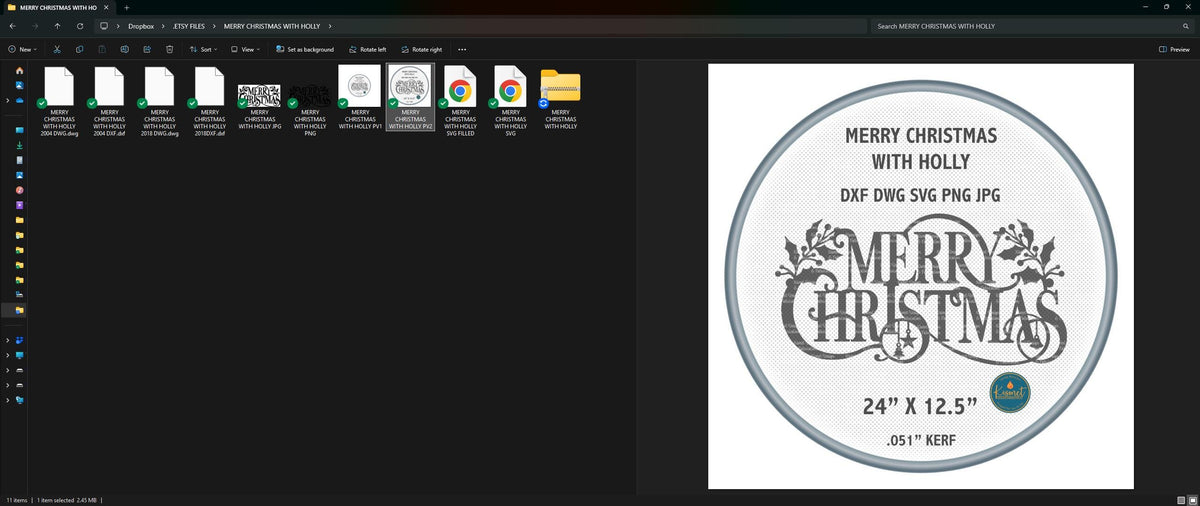Open Music shortcut in sidebar
The width and height of the screenshot is (1200, 506).
coord(19,190)
